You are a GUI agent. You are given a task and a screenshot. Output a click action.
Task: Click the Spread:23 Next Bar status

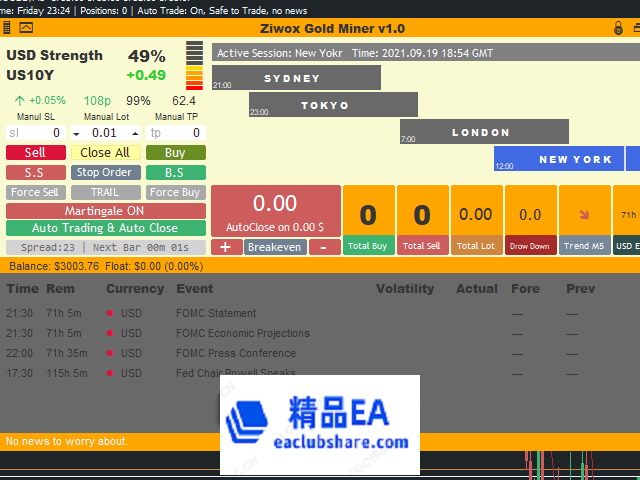coord(106,247)
